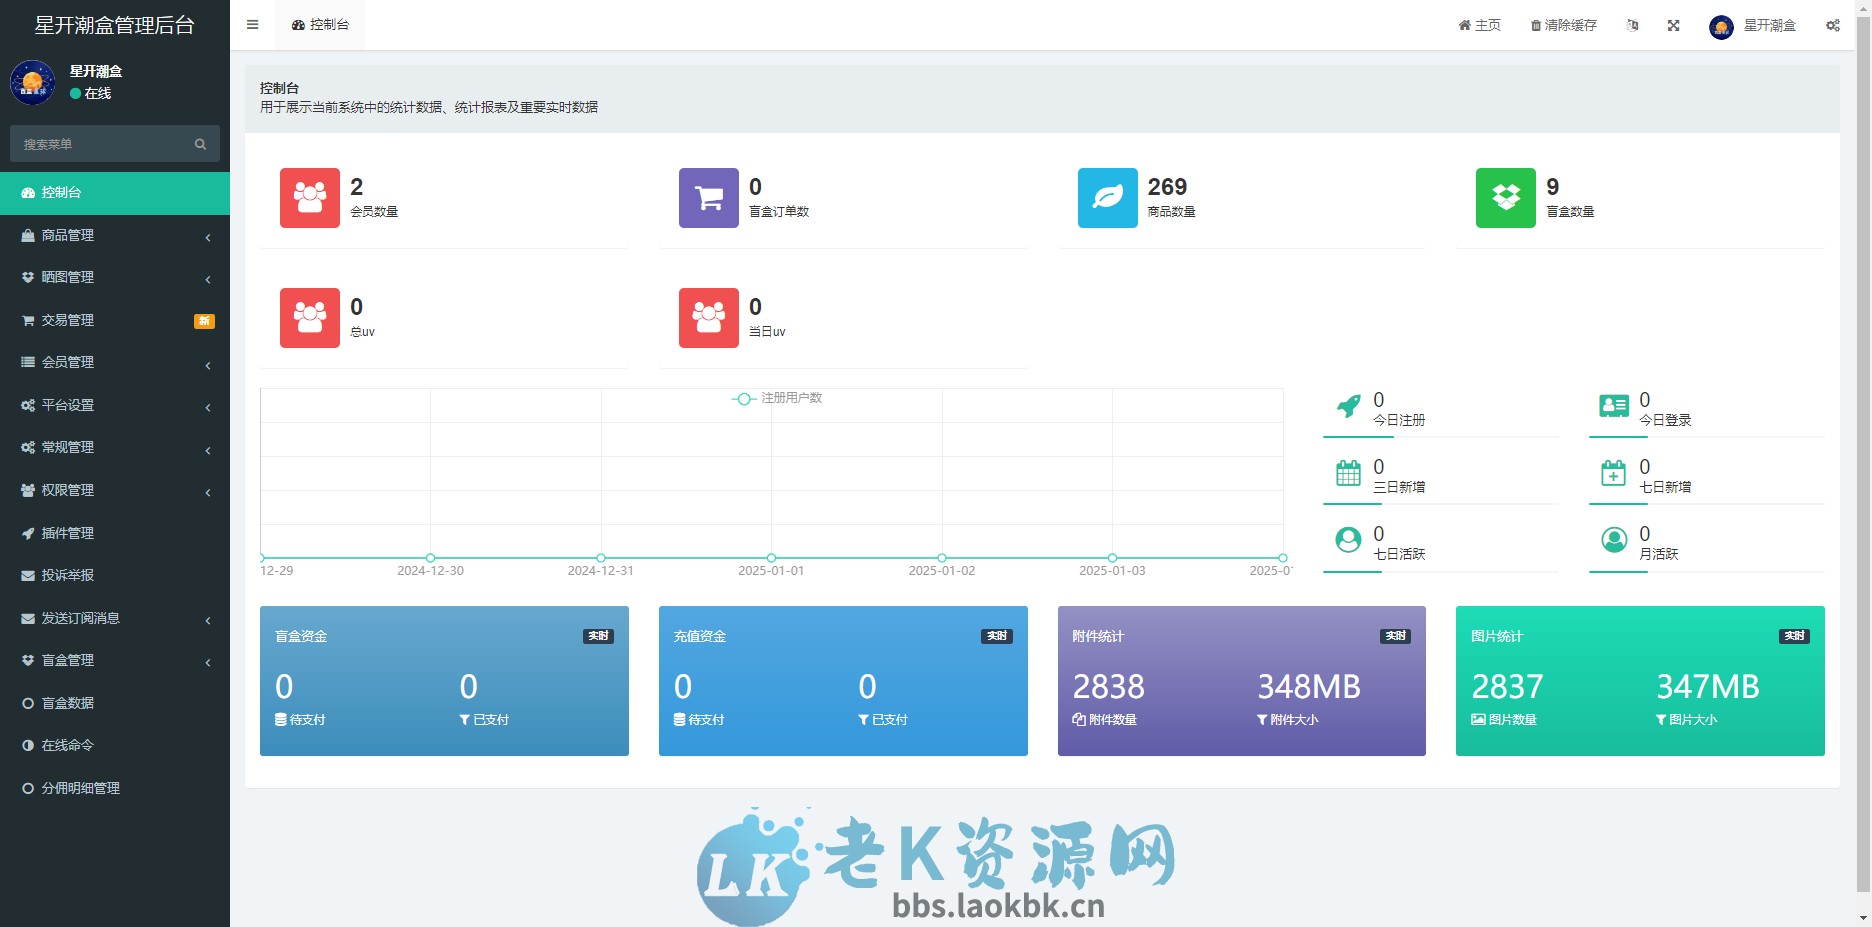Click the 在线命令 online command icon
This screenshot has width=1872, height=927.
pos(27,745)
